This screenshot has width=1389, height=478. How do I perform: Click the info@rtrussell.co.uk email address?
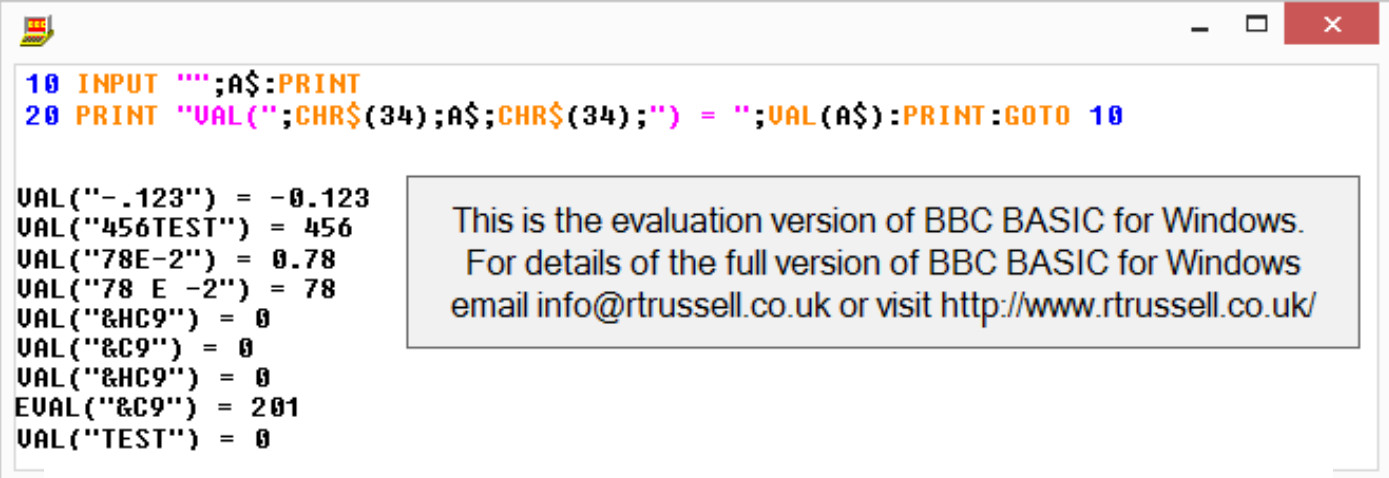pos(640,305)
